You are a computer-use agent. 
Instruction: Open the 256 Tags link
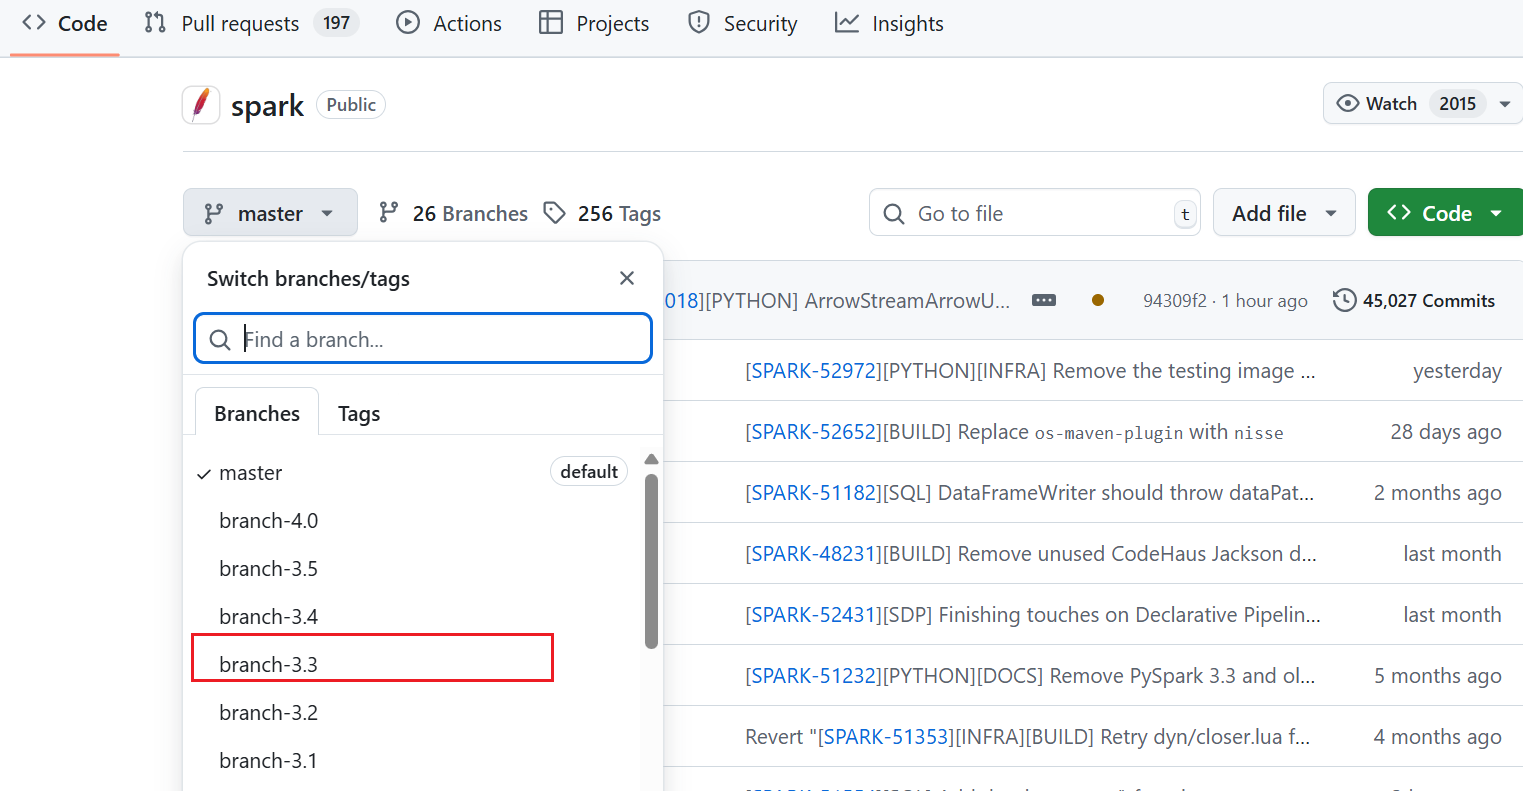click(602, 213)
